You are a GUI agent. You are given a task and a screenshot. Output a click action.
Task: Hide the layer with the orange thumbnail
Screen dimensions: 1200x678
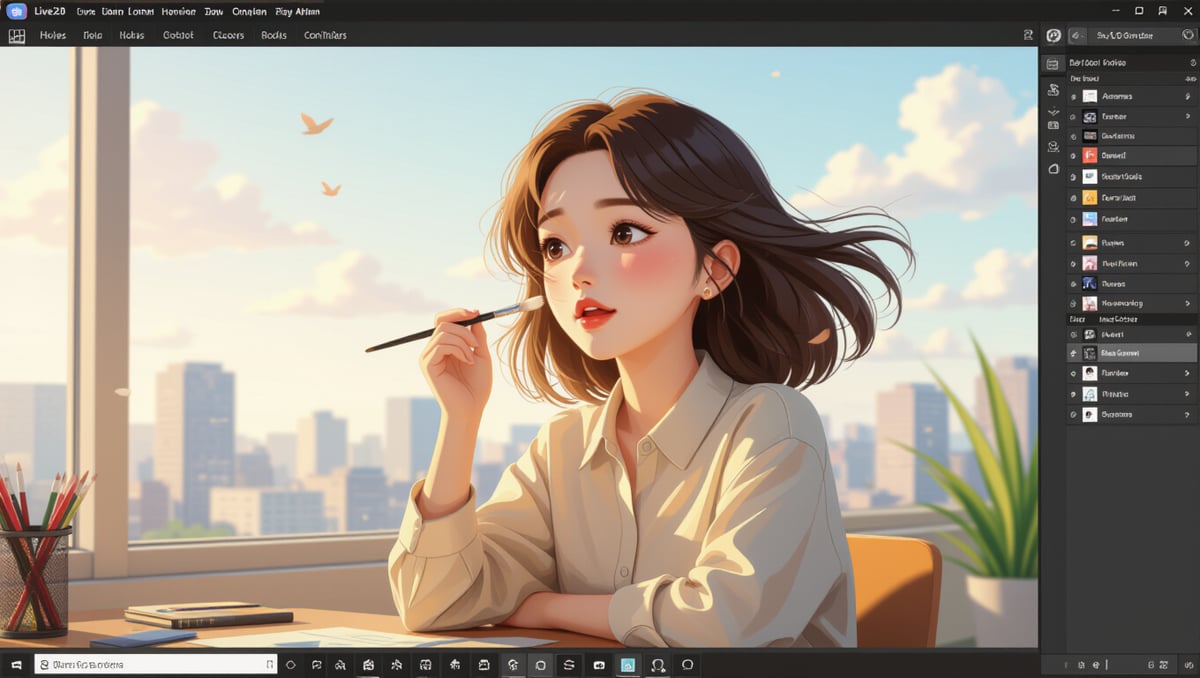point(1074,198)
